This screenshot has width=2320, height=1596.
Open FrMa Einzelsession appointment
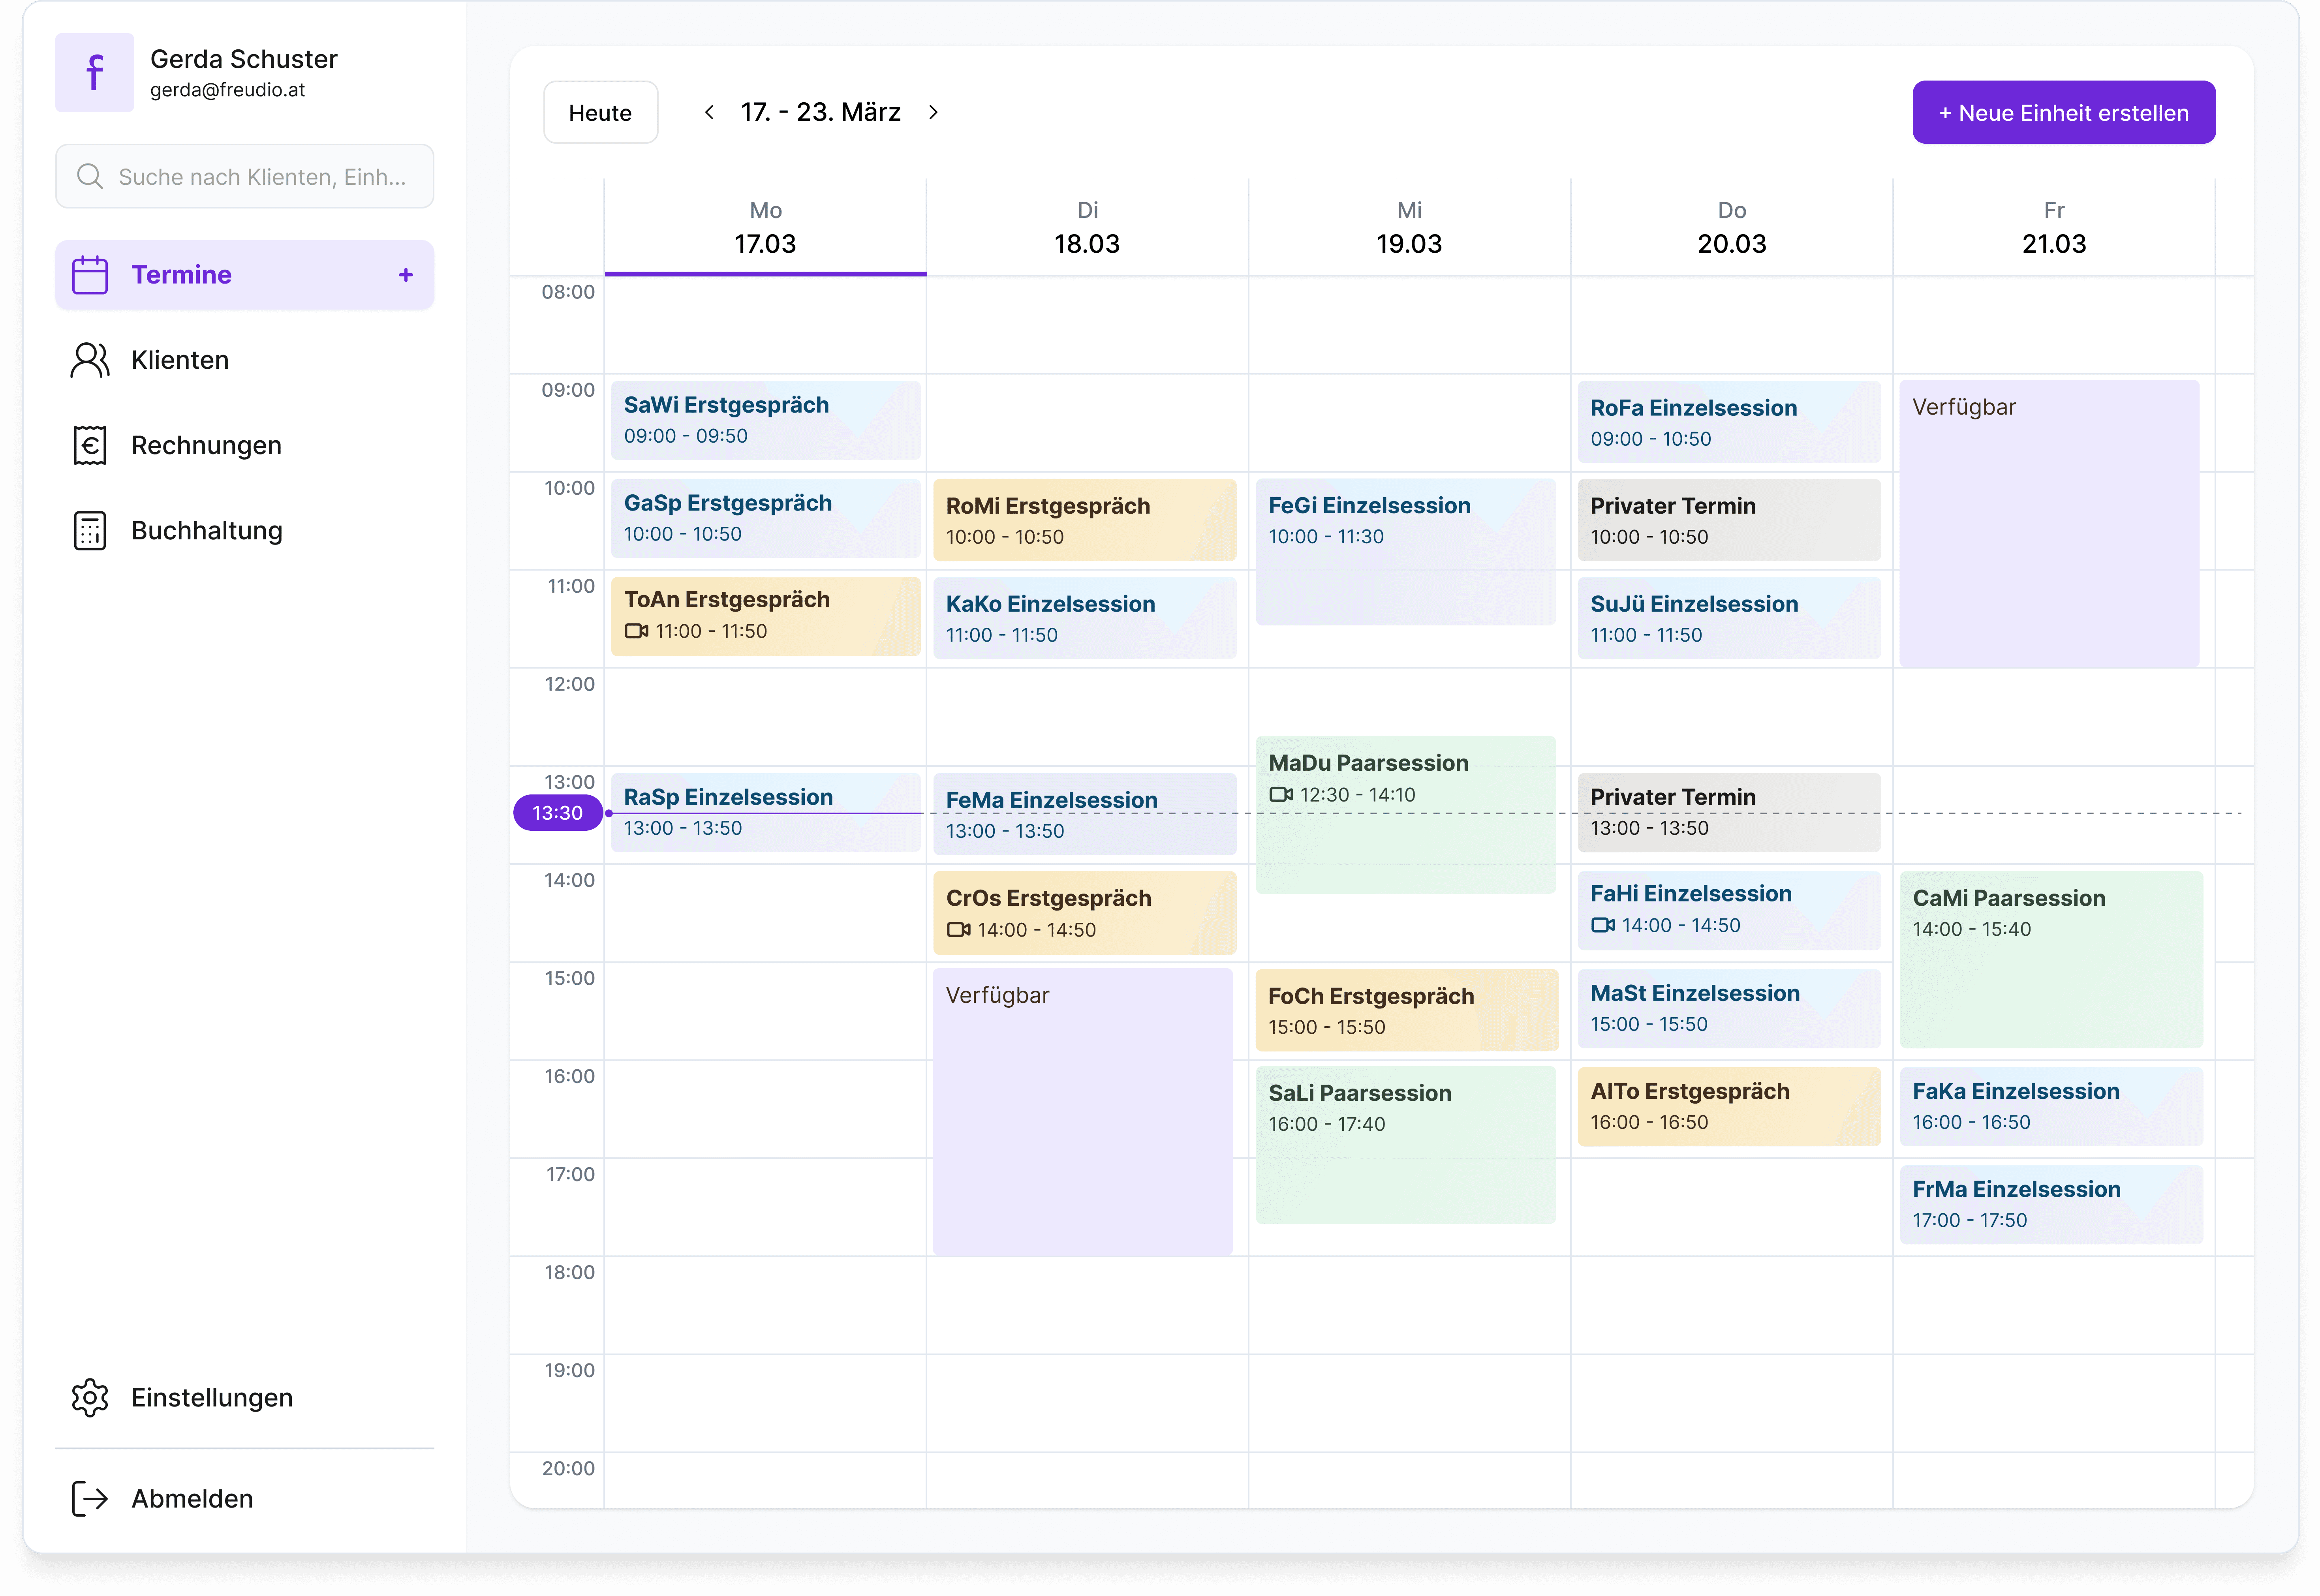2052,1204
